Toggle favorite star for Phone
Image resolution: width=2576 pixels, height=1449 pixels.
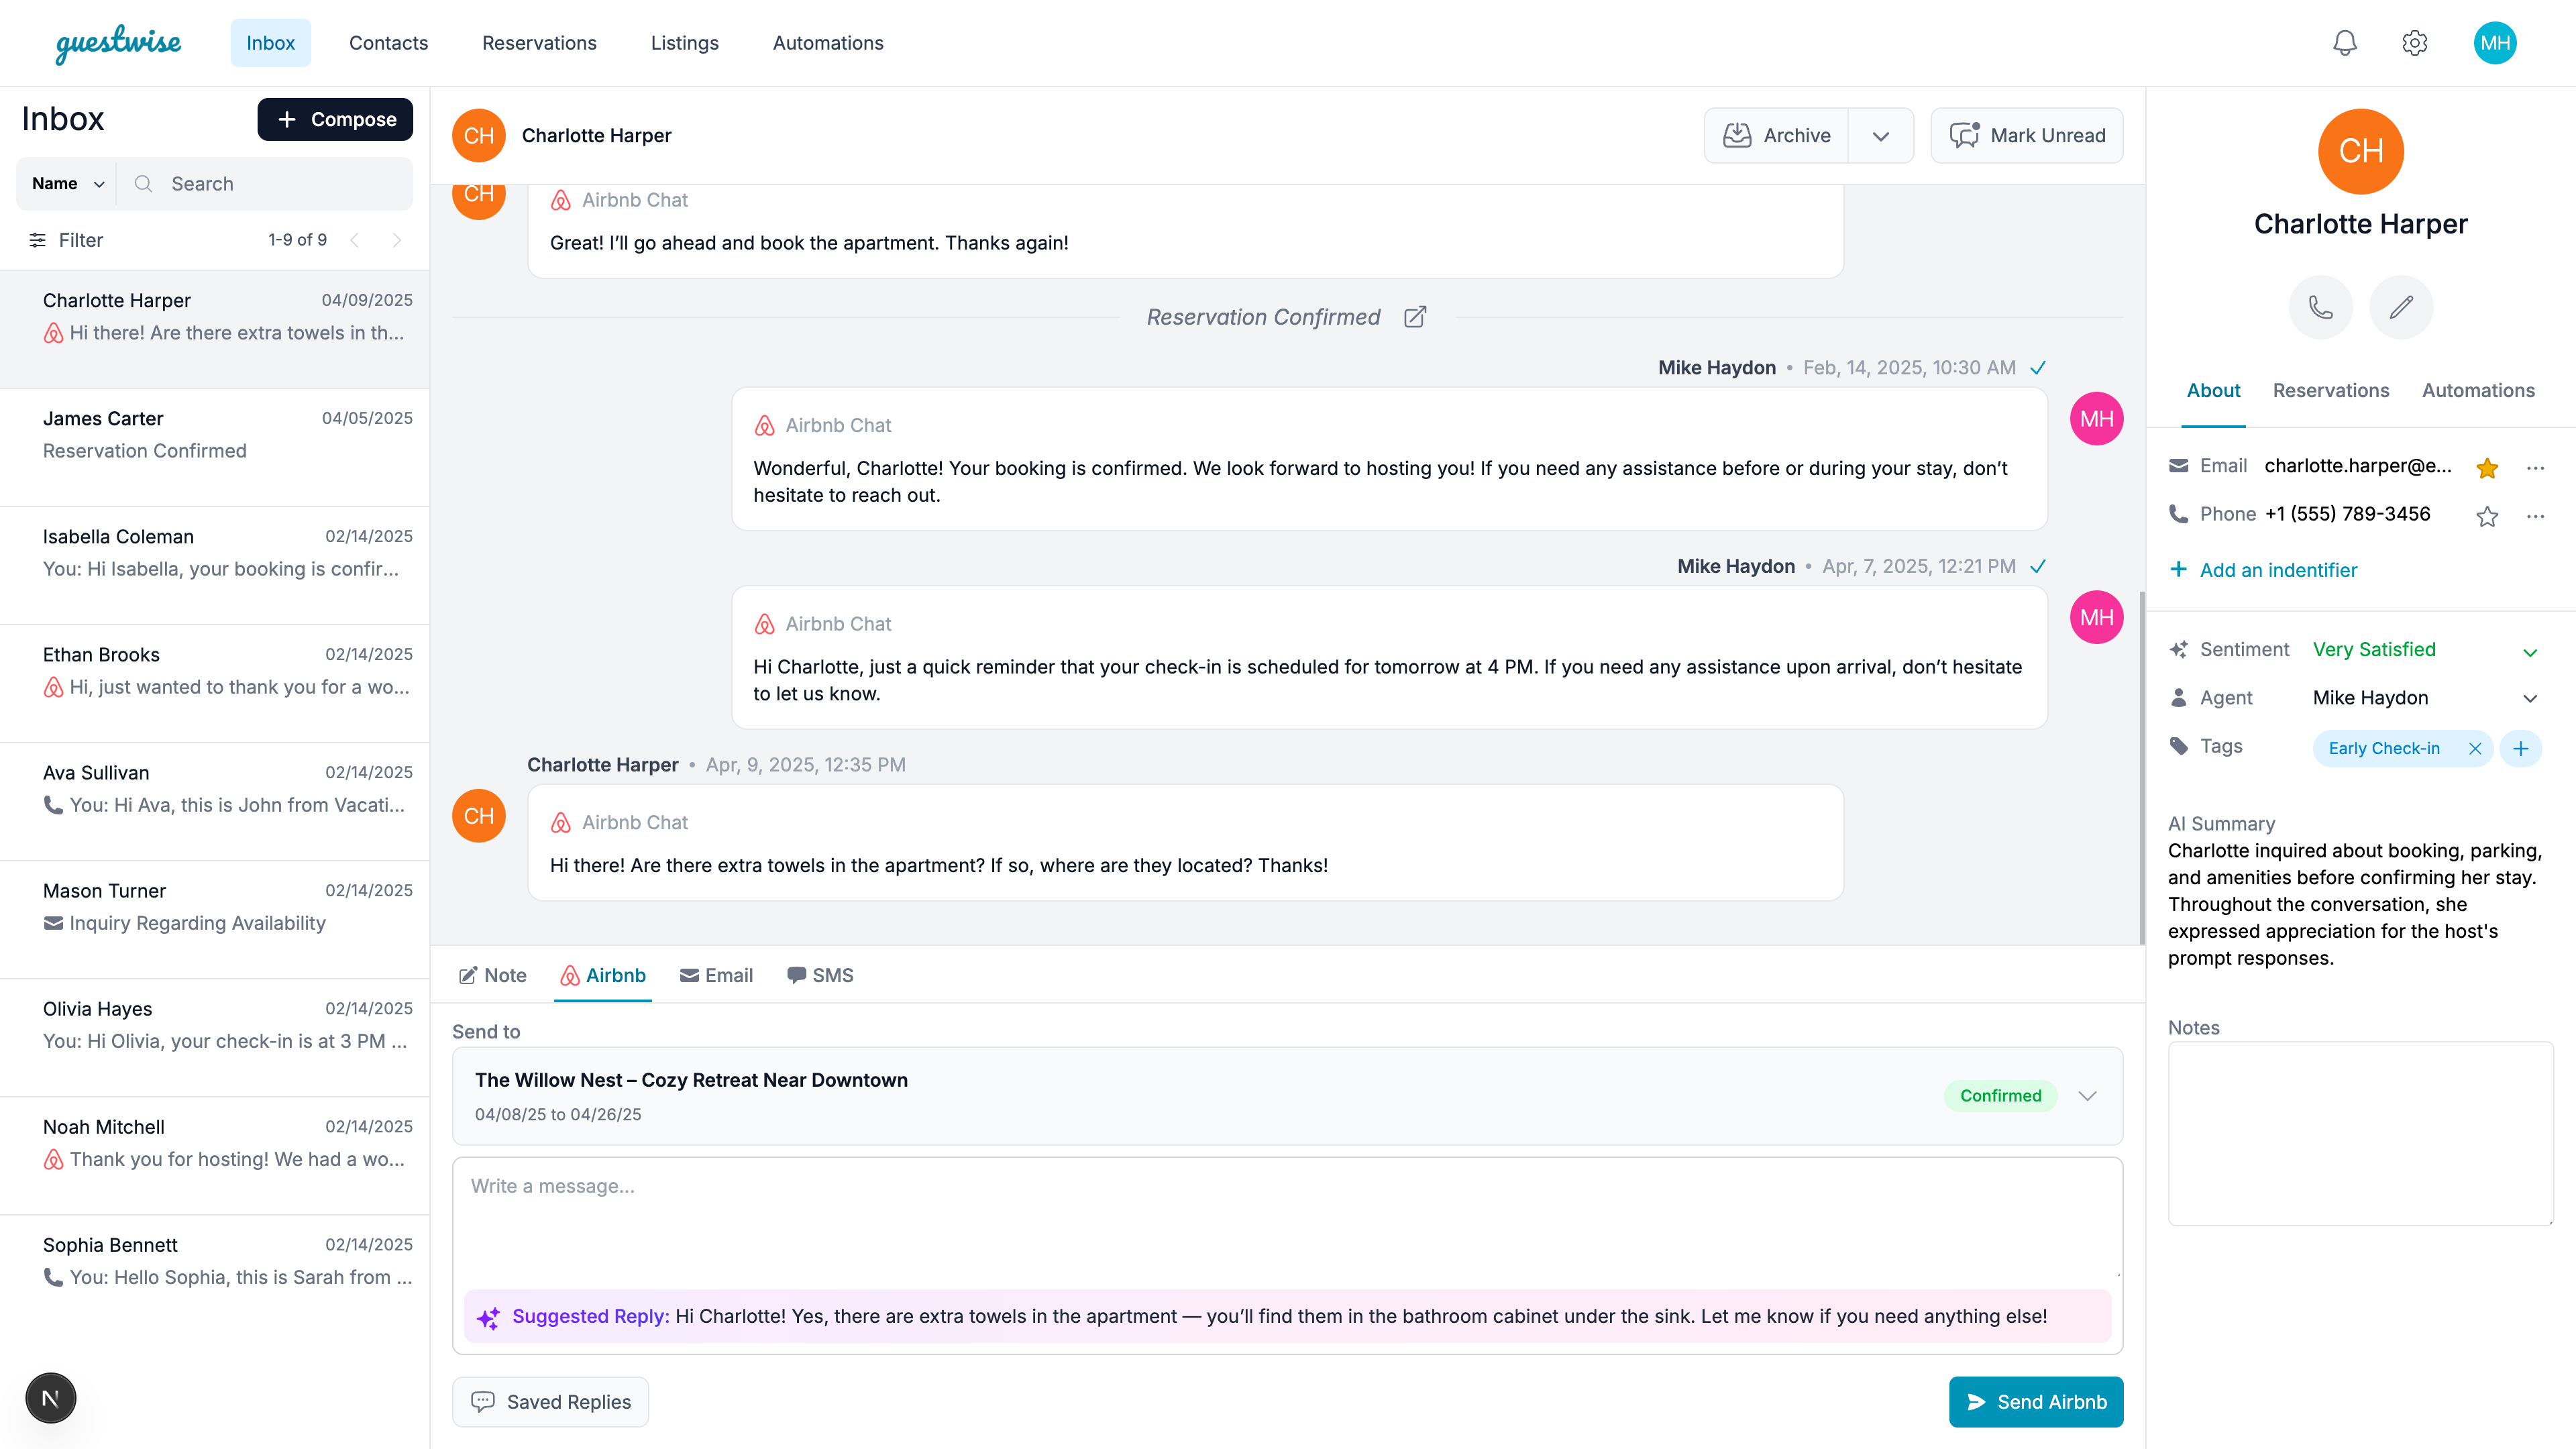(x=2487, y=516)
